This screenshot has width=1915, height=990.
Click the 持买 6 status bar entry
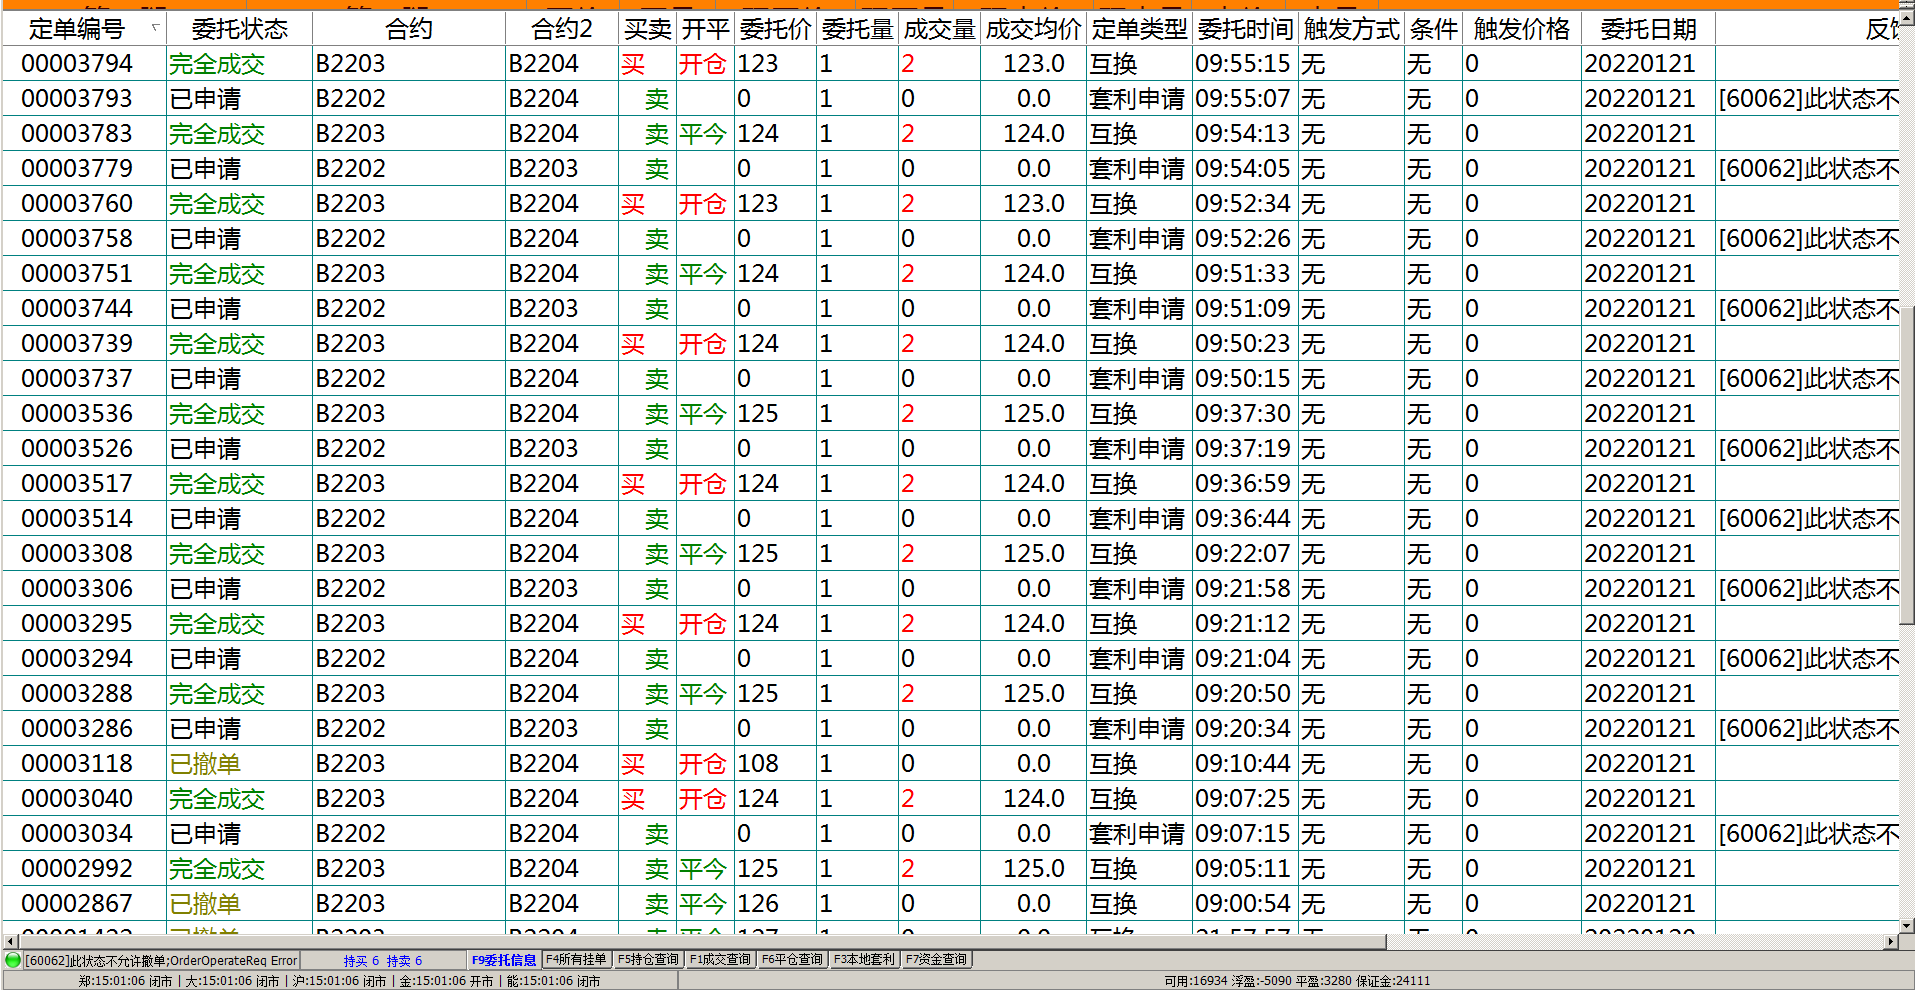click(x=361, y=961)
